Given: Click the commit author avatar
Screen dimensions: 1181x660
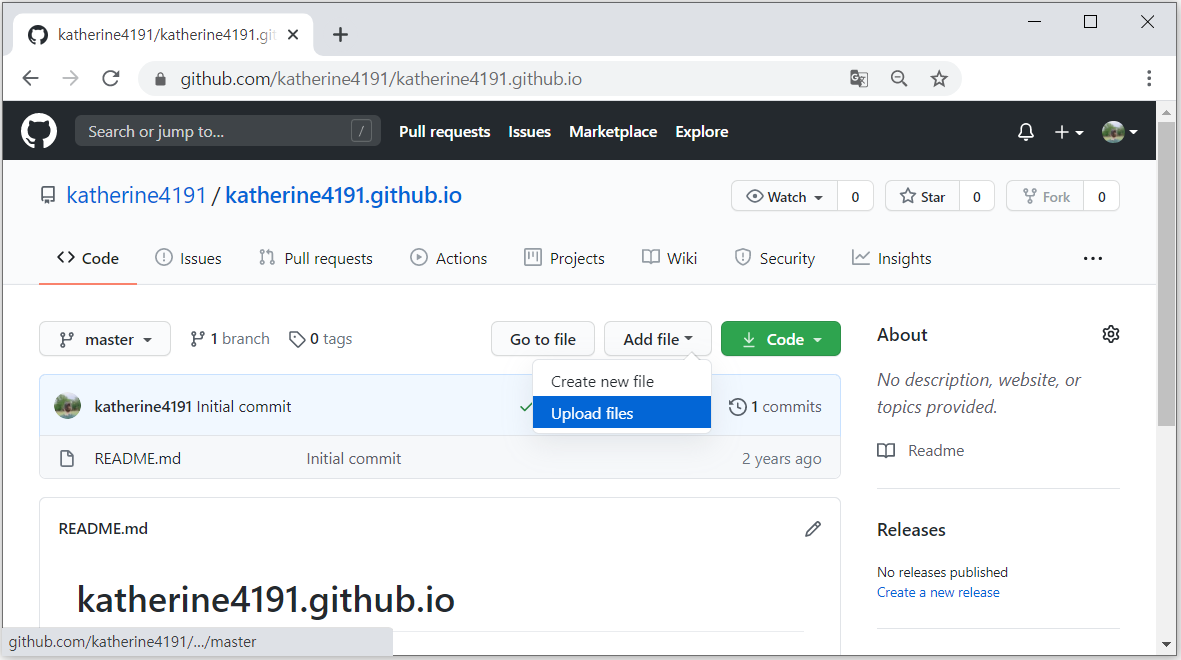Looking at the screenshot, I should pyautogui.click(x=68, y=406).
